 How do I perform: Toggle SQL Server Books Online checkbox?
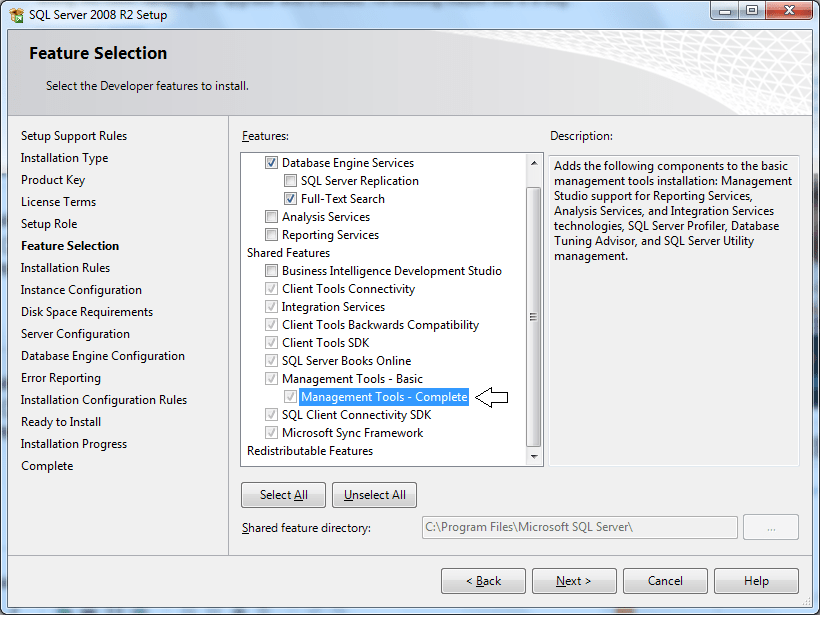tap(271, 361)
